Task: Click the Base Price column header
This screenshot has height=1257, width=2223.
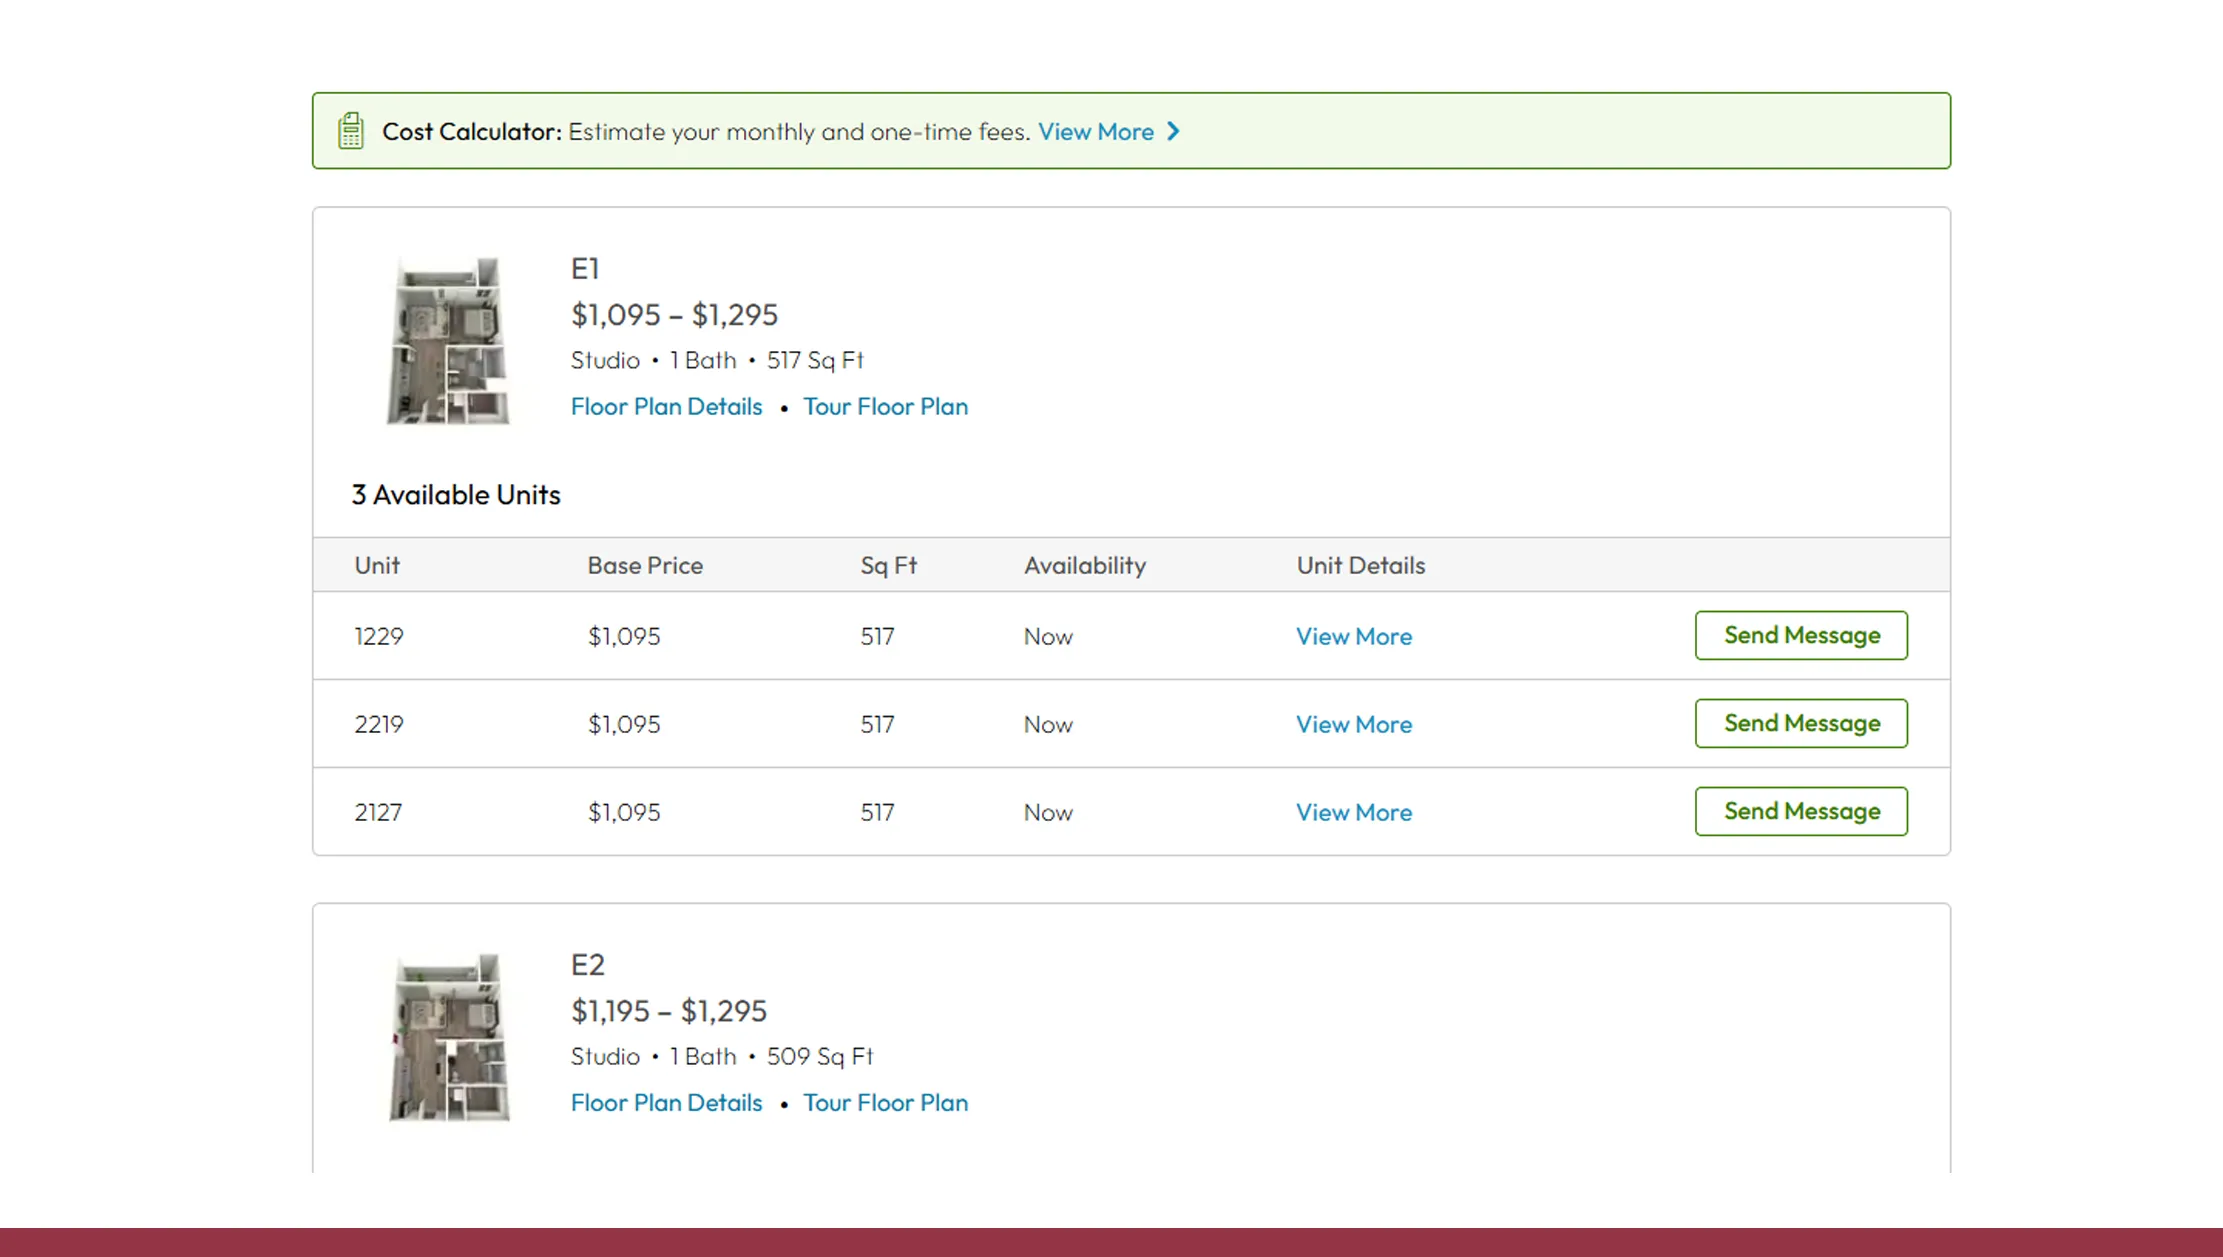Action: coord(645,565)
